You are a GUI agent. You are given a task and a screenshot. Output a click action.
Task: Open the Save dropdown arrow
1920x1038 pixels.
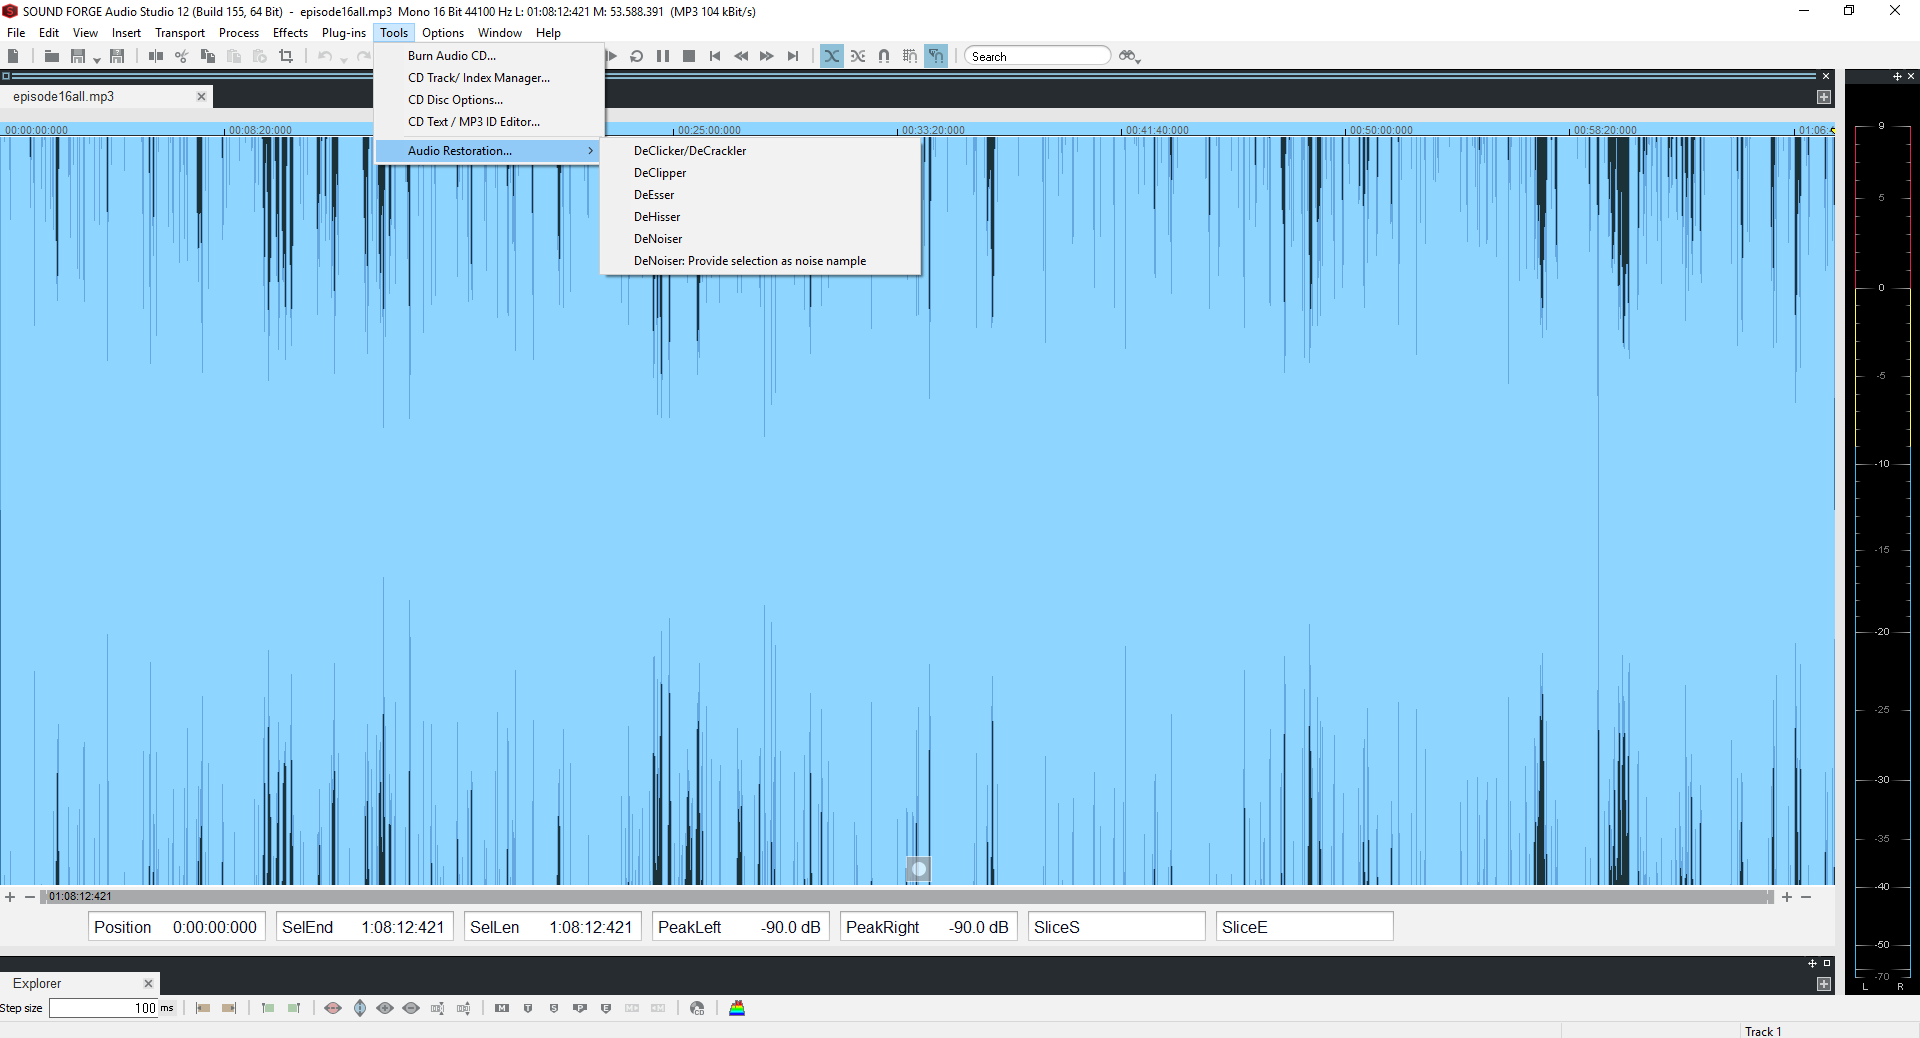pos(97,60)
